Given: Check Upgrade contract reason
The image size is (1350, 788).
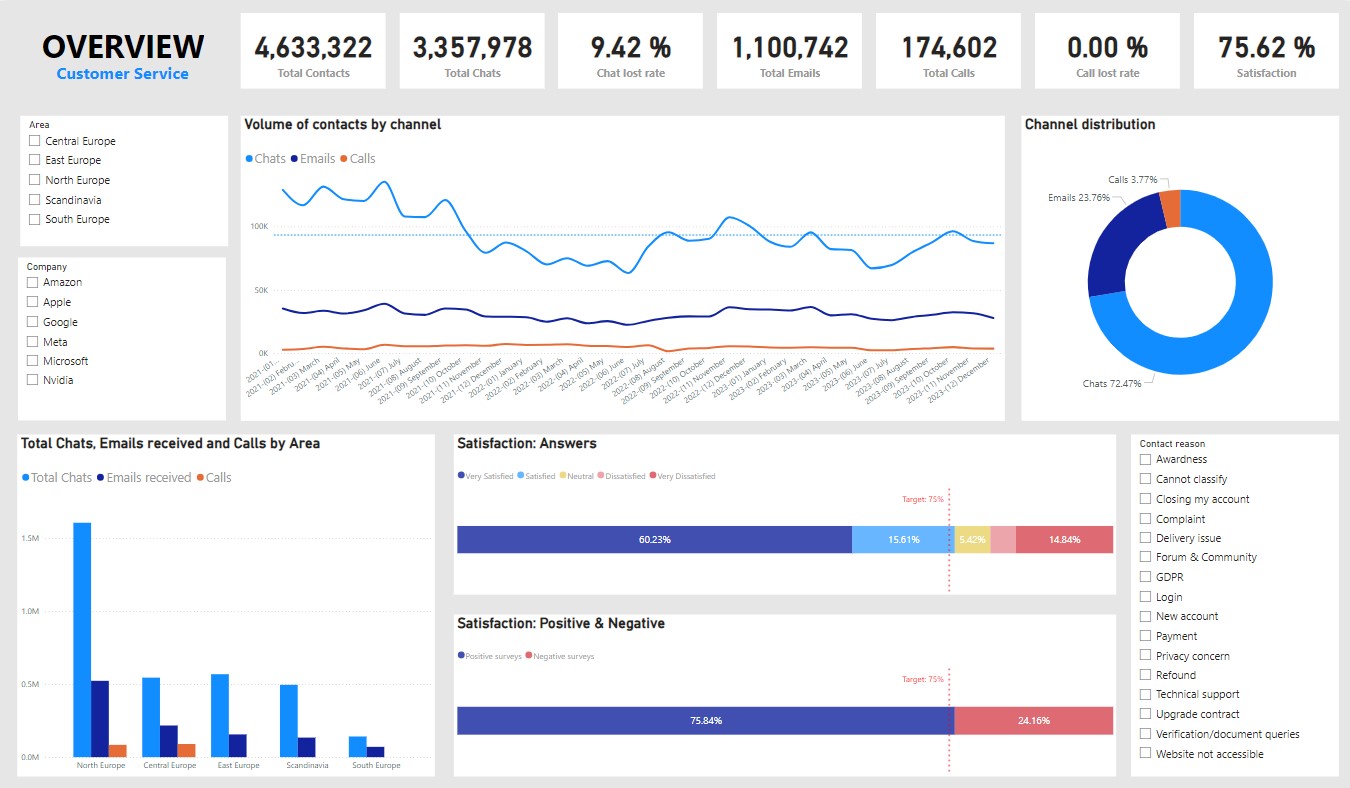Looking at the screenshot, I should (x=1146, y=714).
